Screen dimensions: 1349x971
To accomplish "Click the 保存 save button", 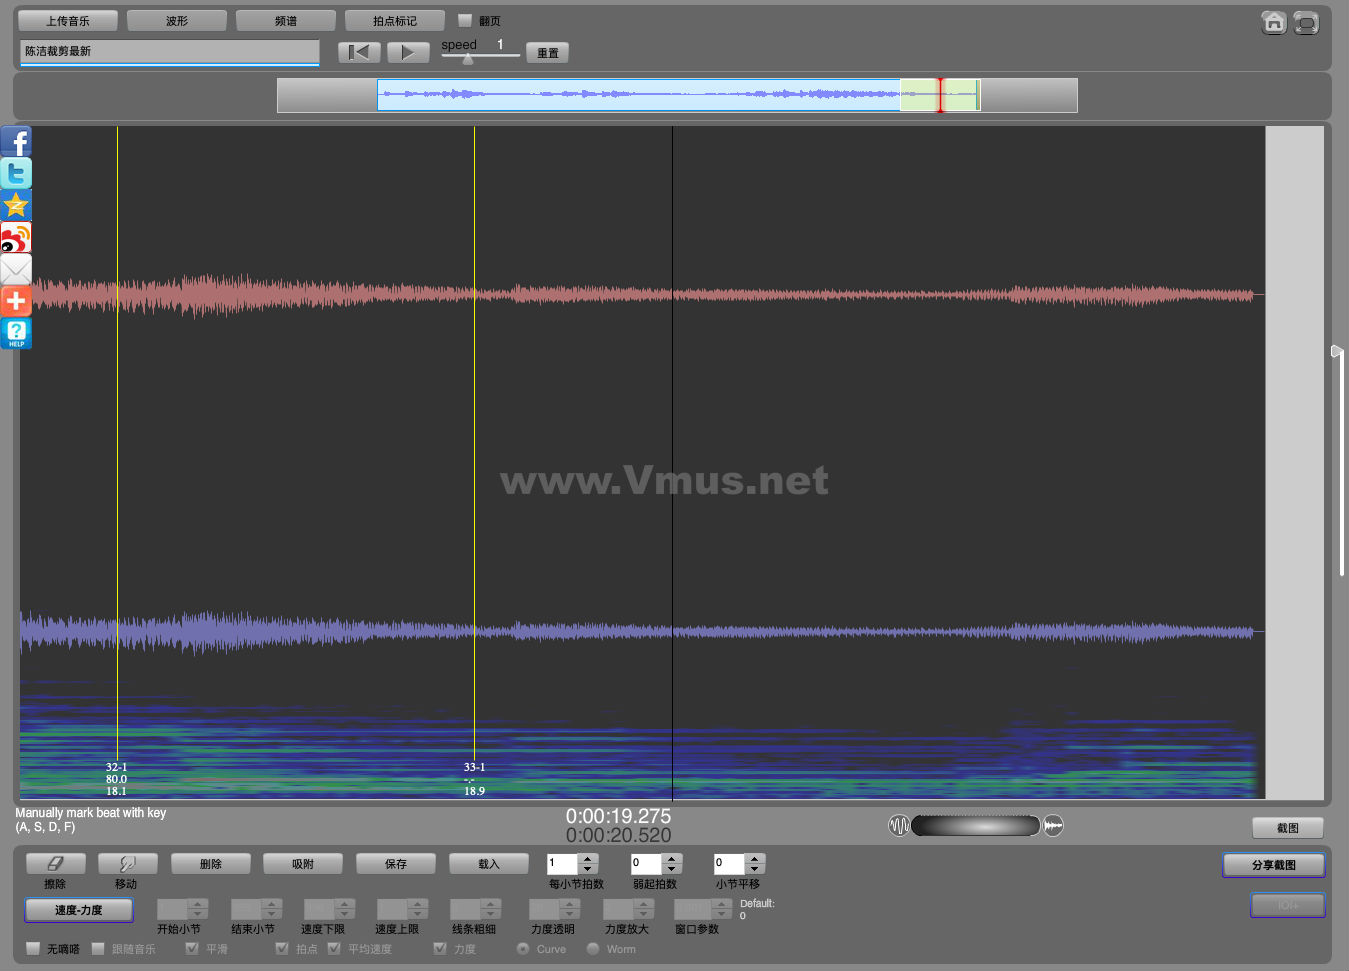I will point(396,863).
